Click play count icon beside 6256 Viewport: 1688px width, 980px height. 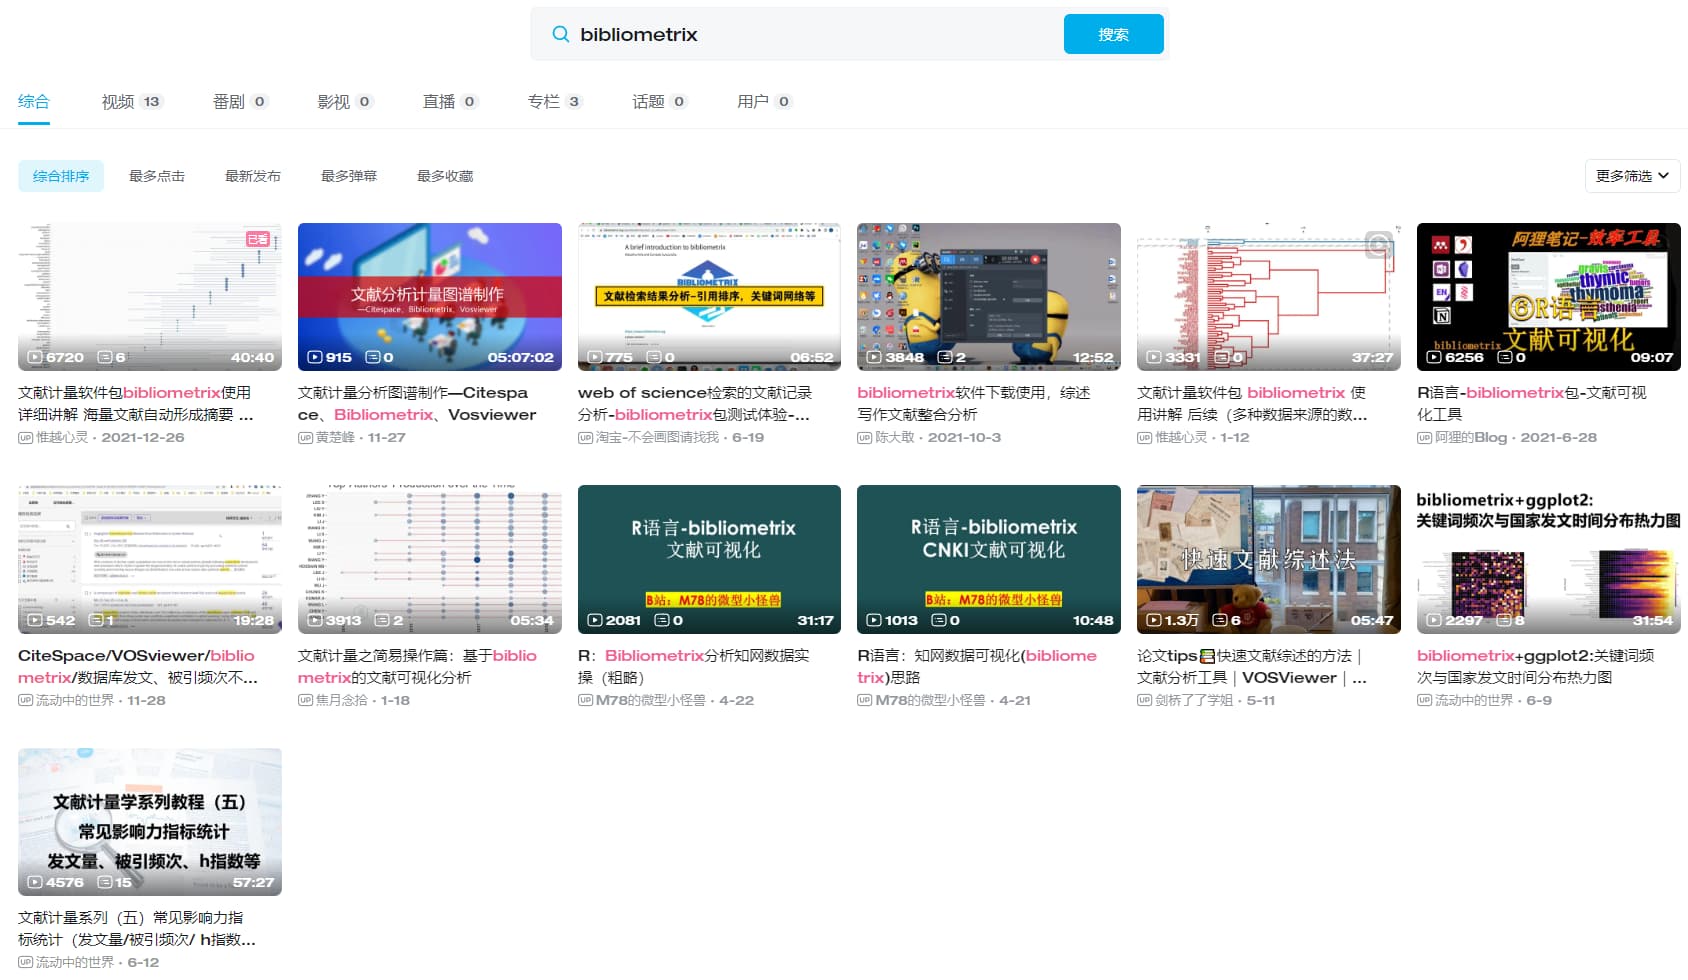click(x=1434, y=357)
